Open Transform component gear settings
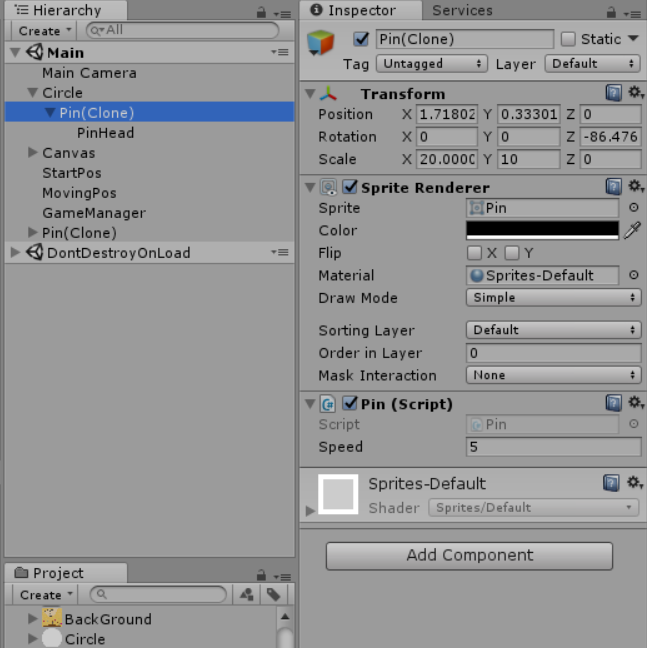Image resolution: width=647 pixels, height=648 pixels. [635, 93]
